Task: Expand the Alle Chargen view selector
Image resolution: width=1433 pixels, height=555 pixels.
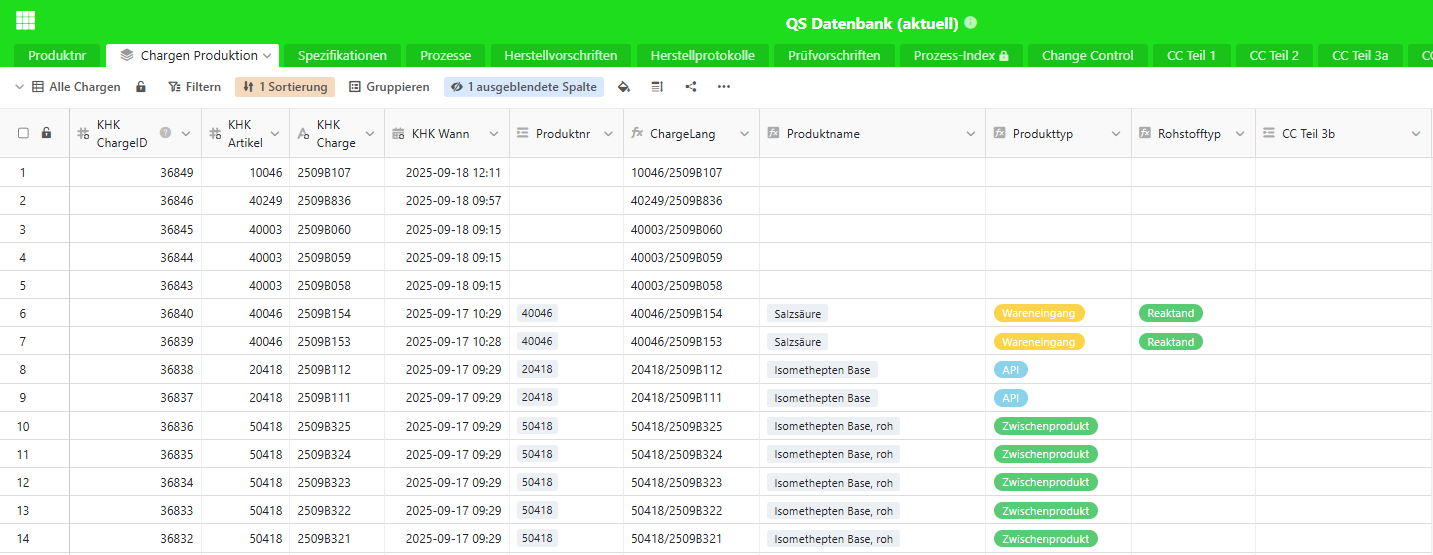Action: (x=20, y=87)
